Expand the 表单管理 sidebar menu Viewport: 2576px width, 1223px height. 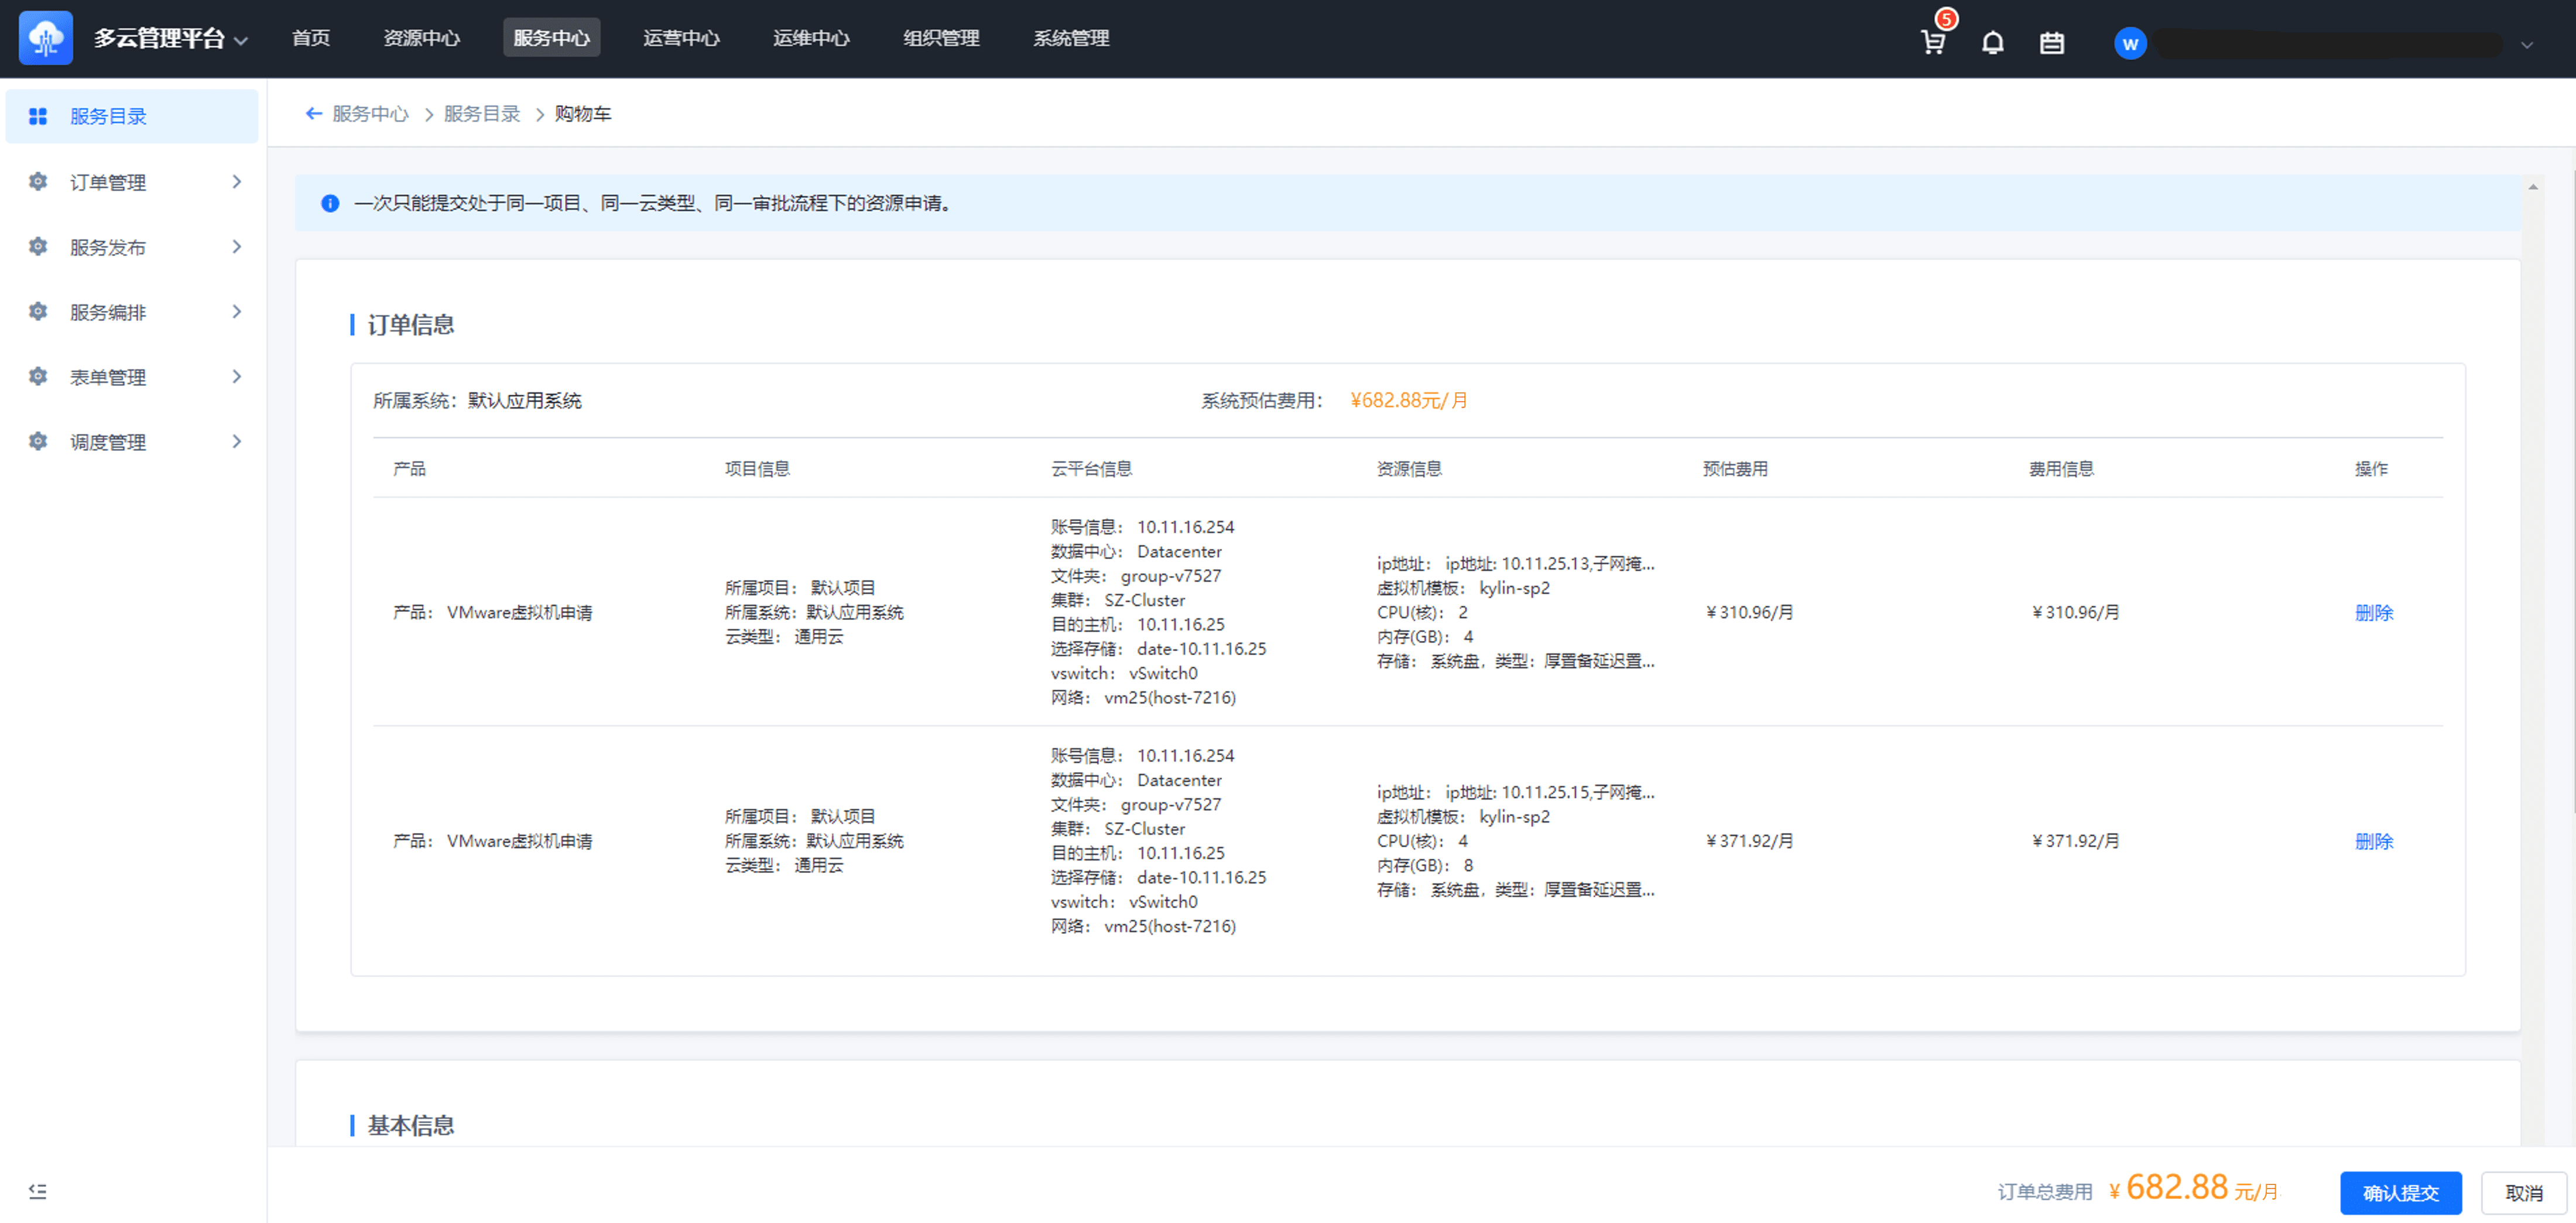pos(236,376)
